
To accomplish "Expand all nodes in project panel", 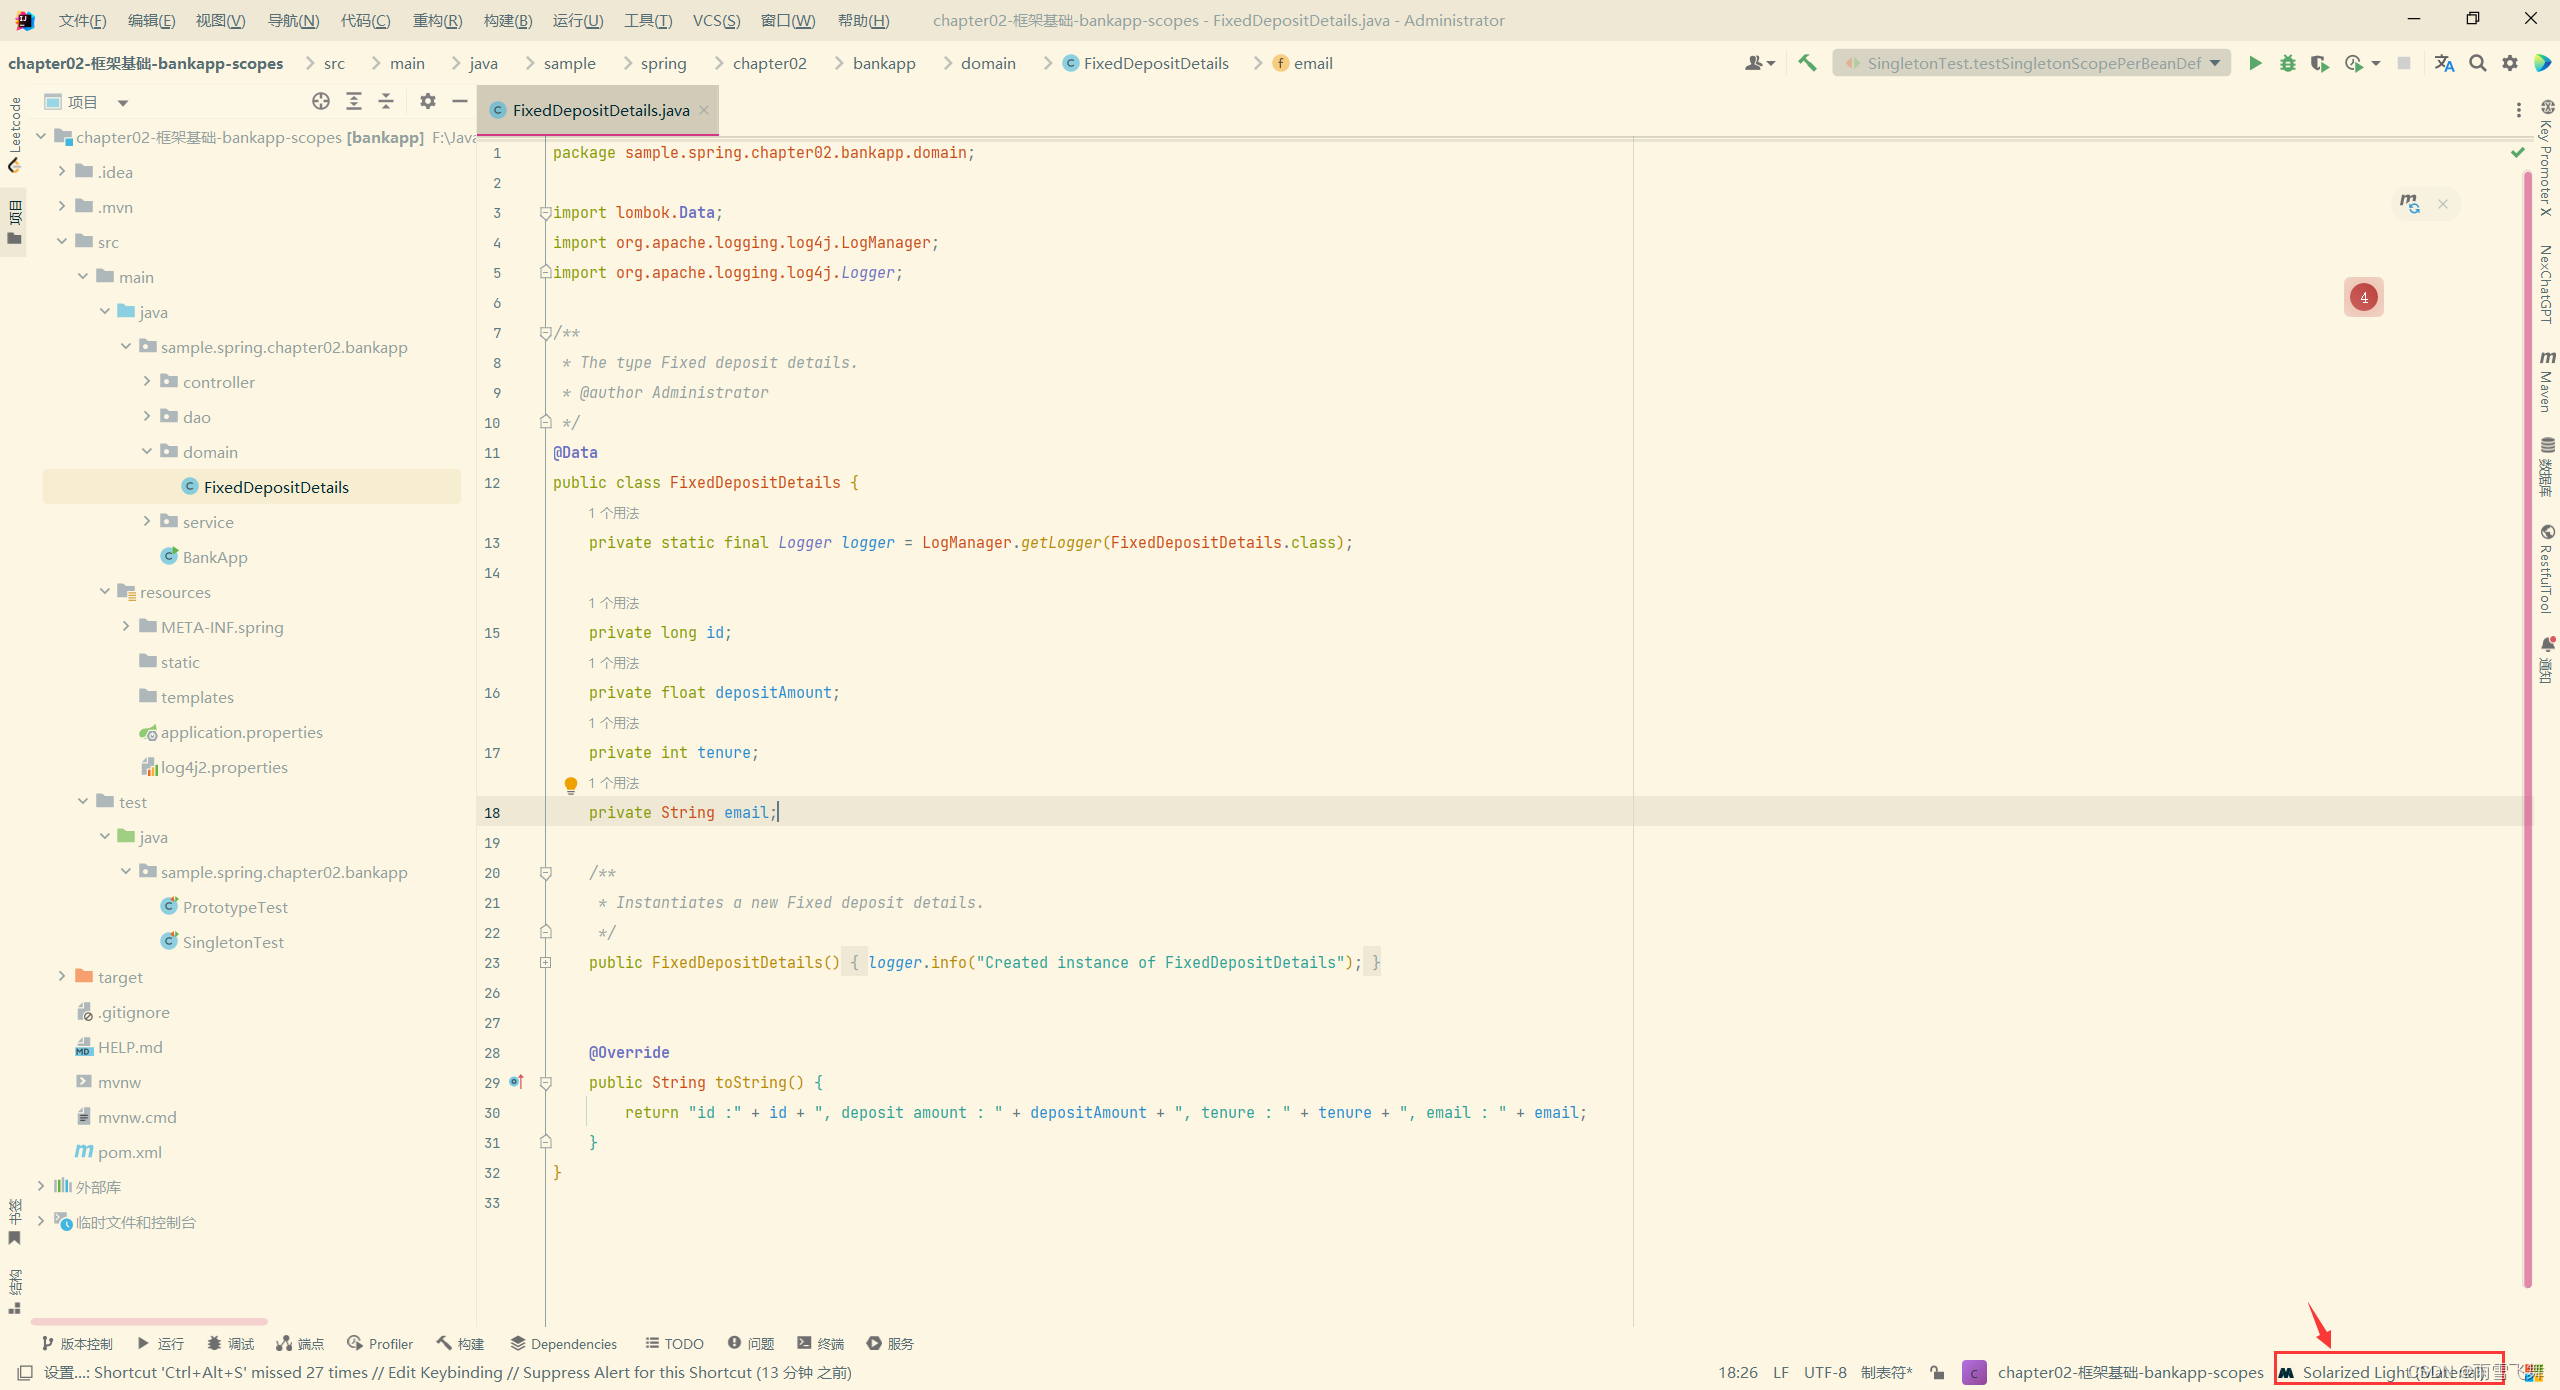I will click(354, 101).
